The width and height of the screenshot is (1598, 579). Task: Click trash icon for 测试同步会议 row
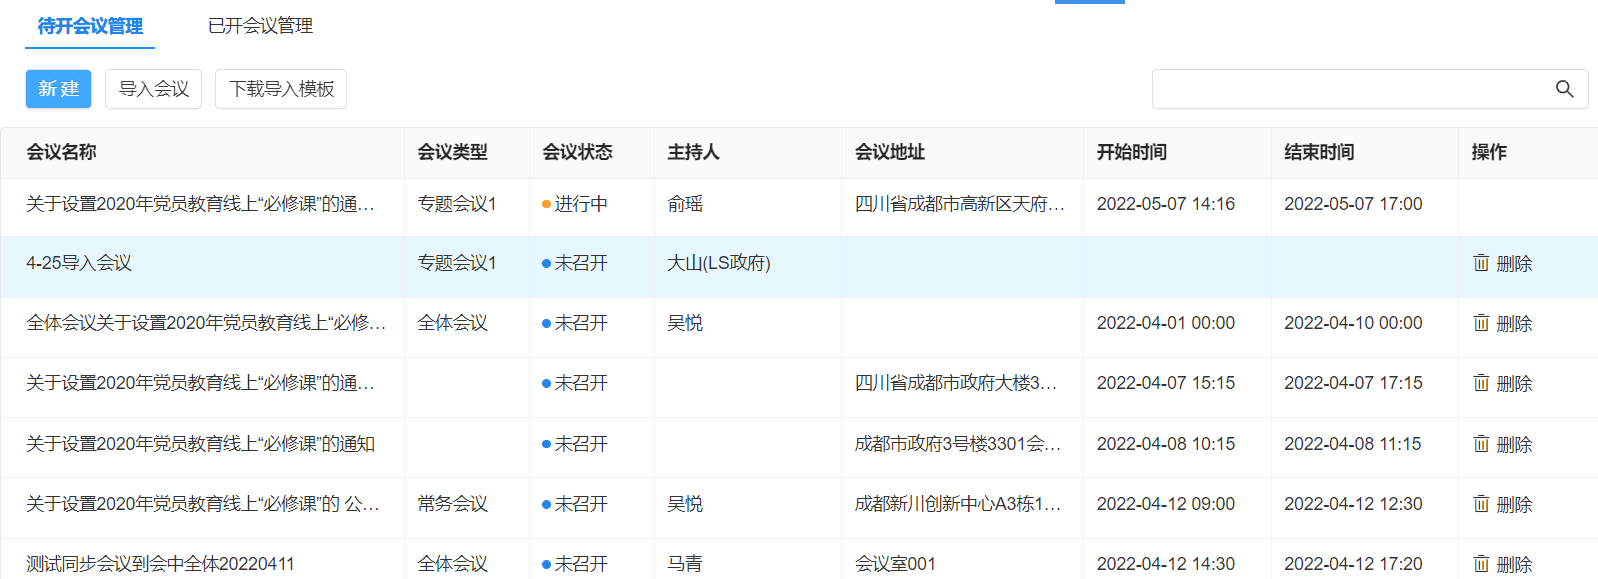1481,564
